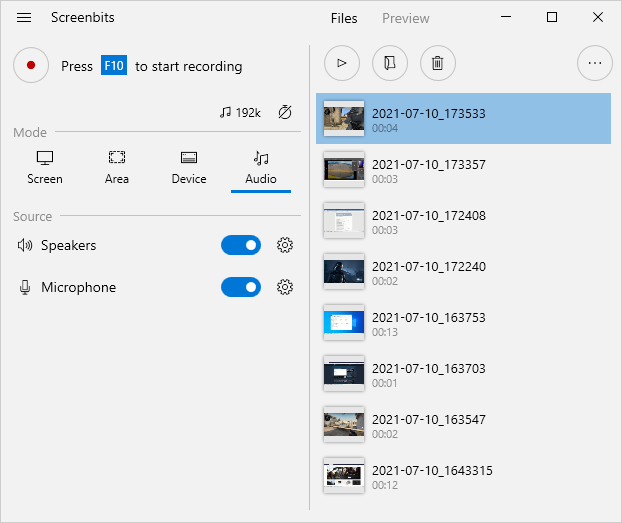The image size is (622, 523).
Task: Minimize the Screenbits window
Action: pos(506,17)
